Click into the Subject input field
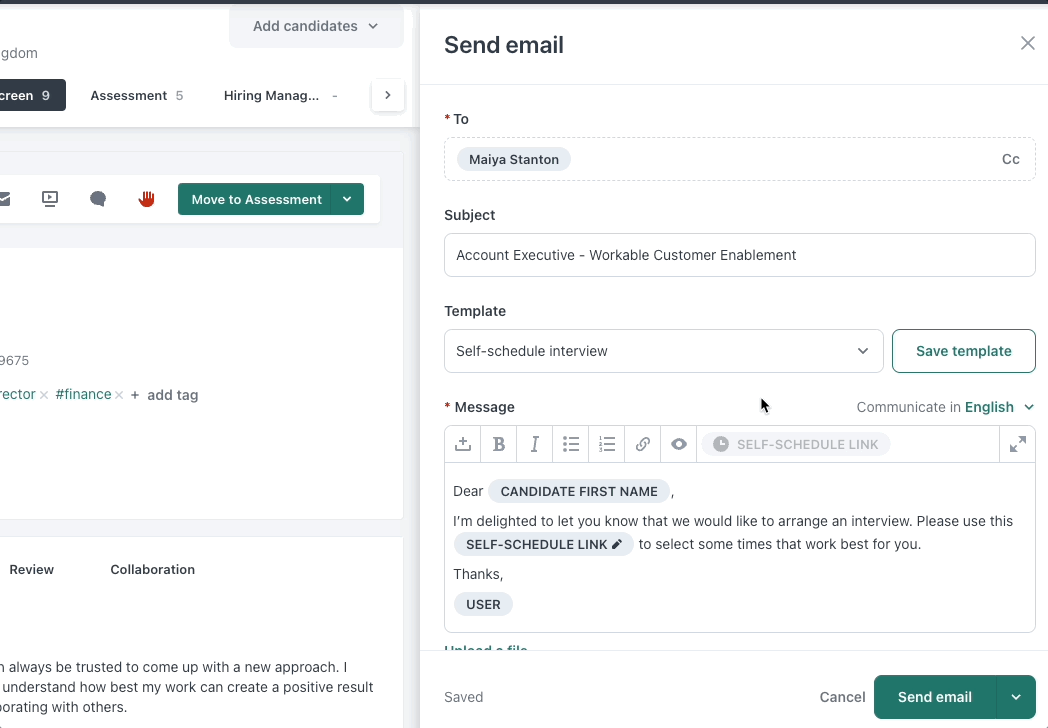Screen dimensions: 1048x728 click(x=739, y=255)
